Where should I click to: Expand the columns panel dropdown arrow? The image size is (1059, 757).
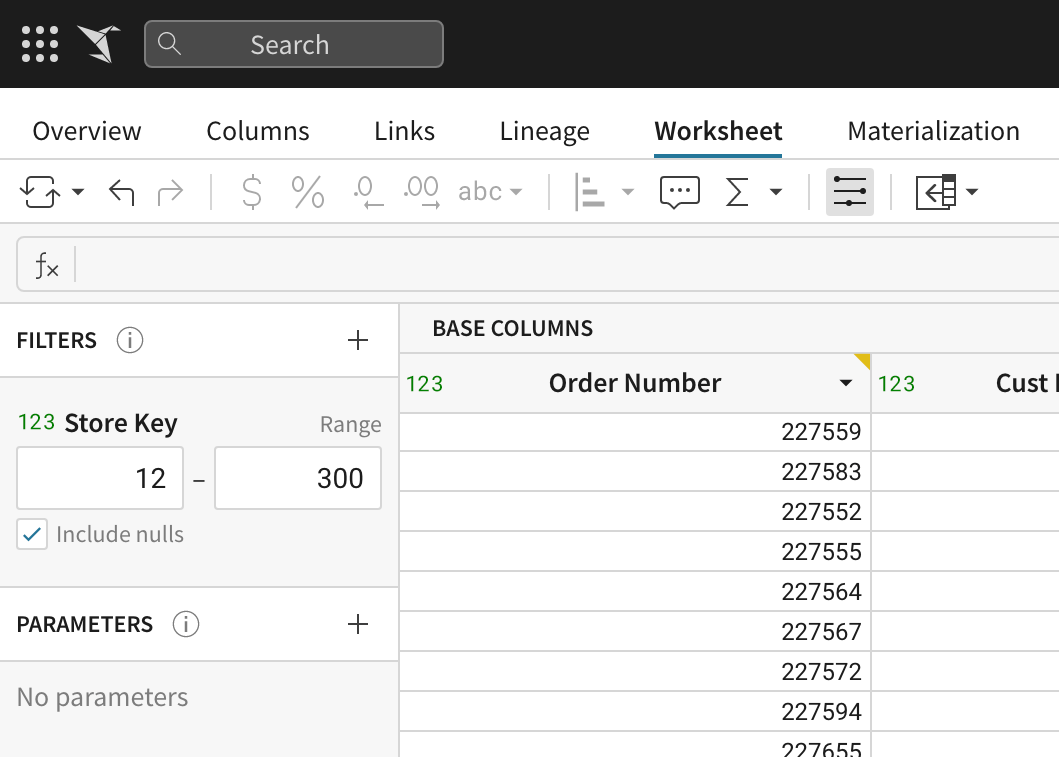(972, 192)
